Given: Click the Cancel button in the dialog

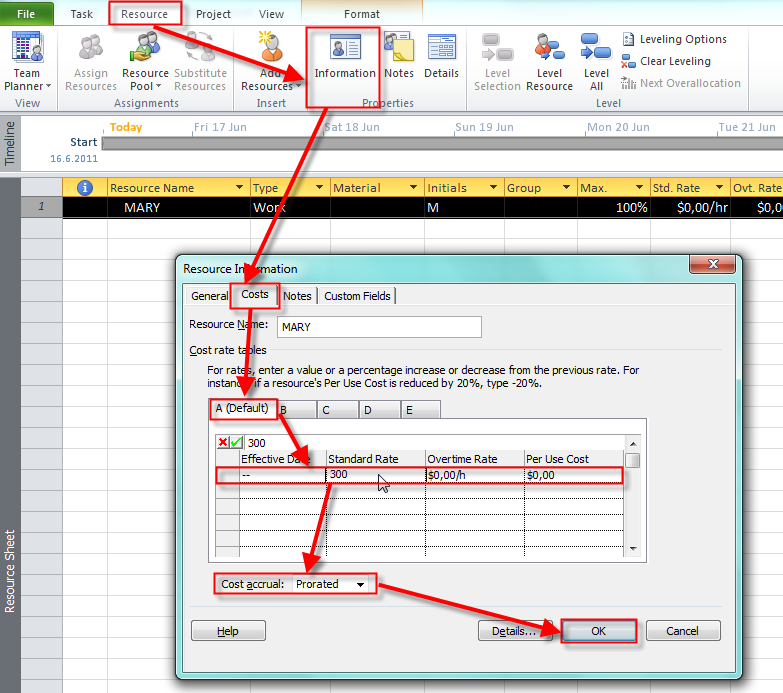Looking at the screenshot, I should point(682,631).
